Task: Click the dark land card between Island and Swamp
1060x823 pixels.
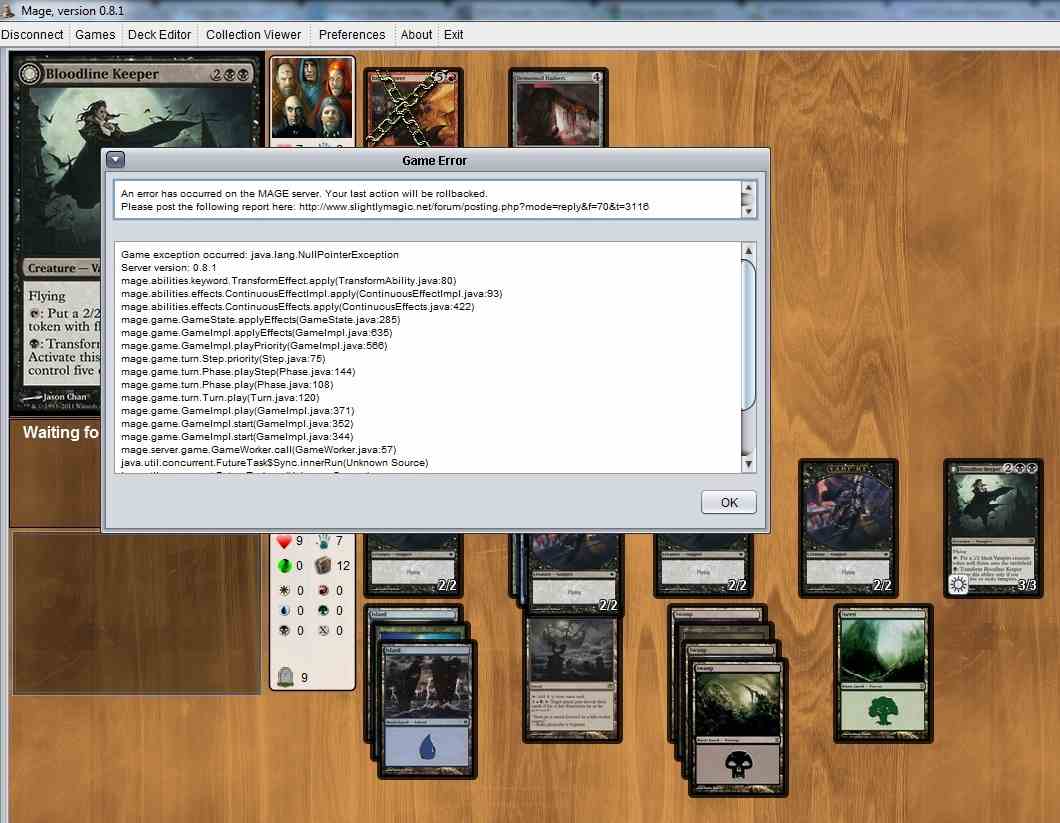Action: [x=572, y=678]
